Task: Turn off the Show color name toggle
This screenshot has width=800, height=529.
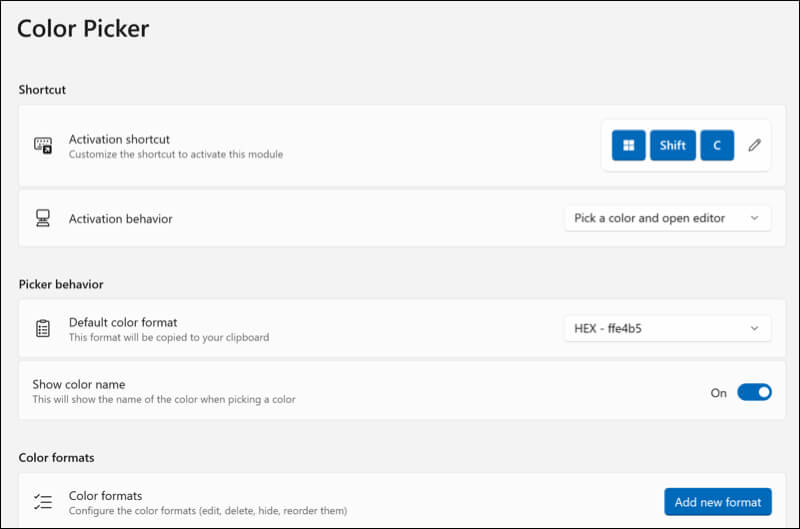Action: point(754,392)
